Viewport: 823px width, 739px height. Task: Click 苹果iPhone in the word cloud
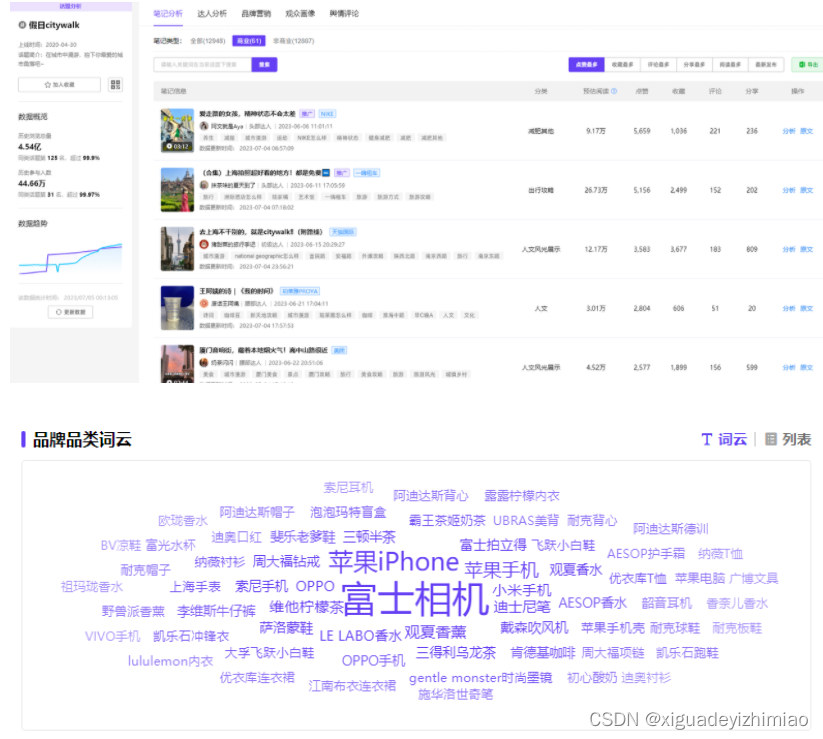(x=394, y=562)
